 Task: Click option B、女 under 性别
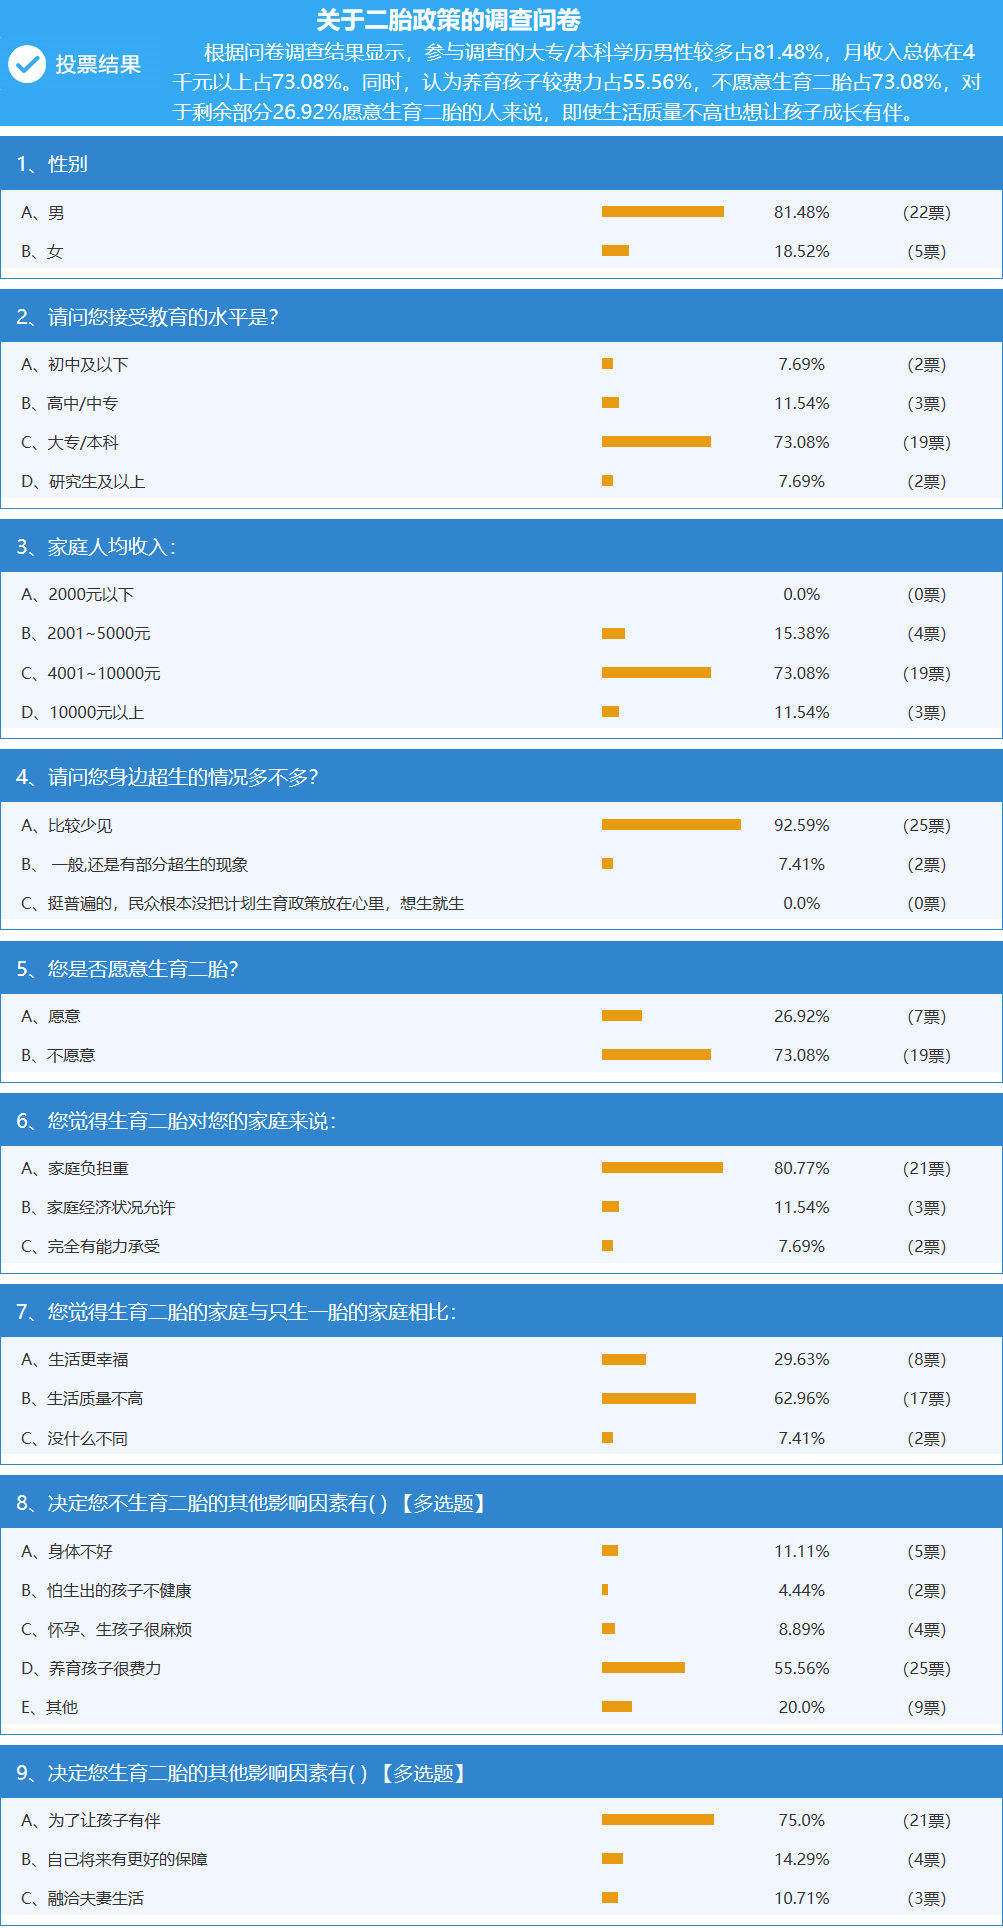[x=42, y=252]
